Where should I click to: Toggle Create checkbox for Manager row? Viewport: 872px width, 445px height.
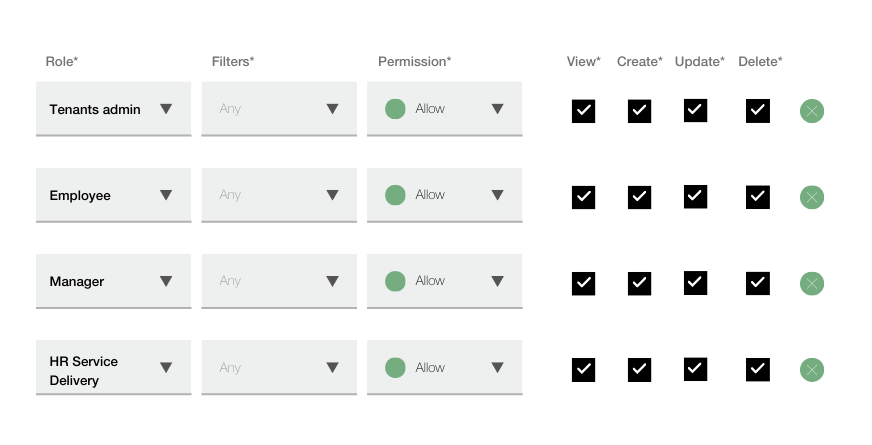pos(640,283)
